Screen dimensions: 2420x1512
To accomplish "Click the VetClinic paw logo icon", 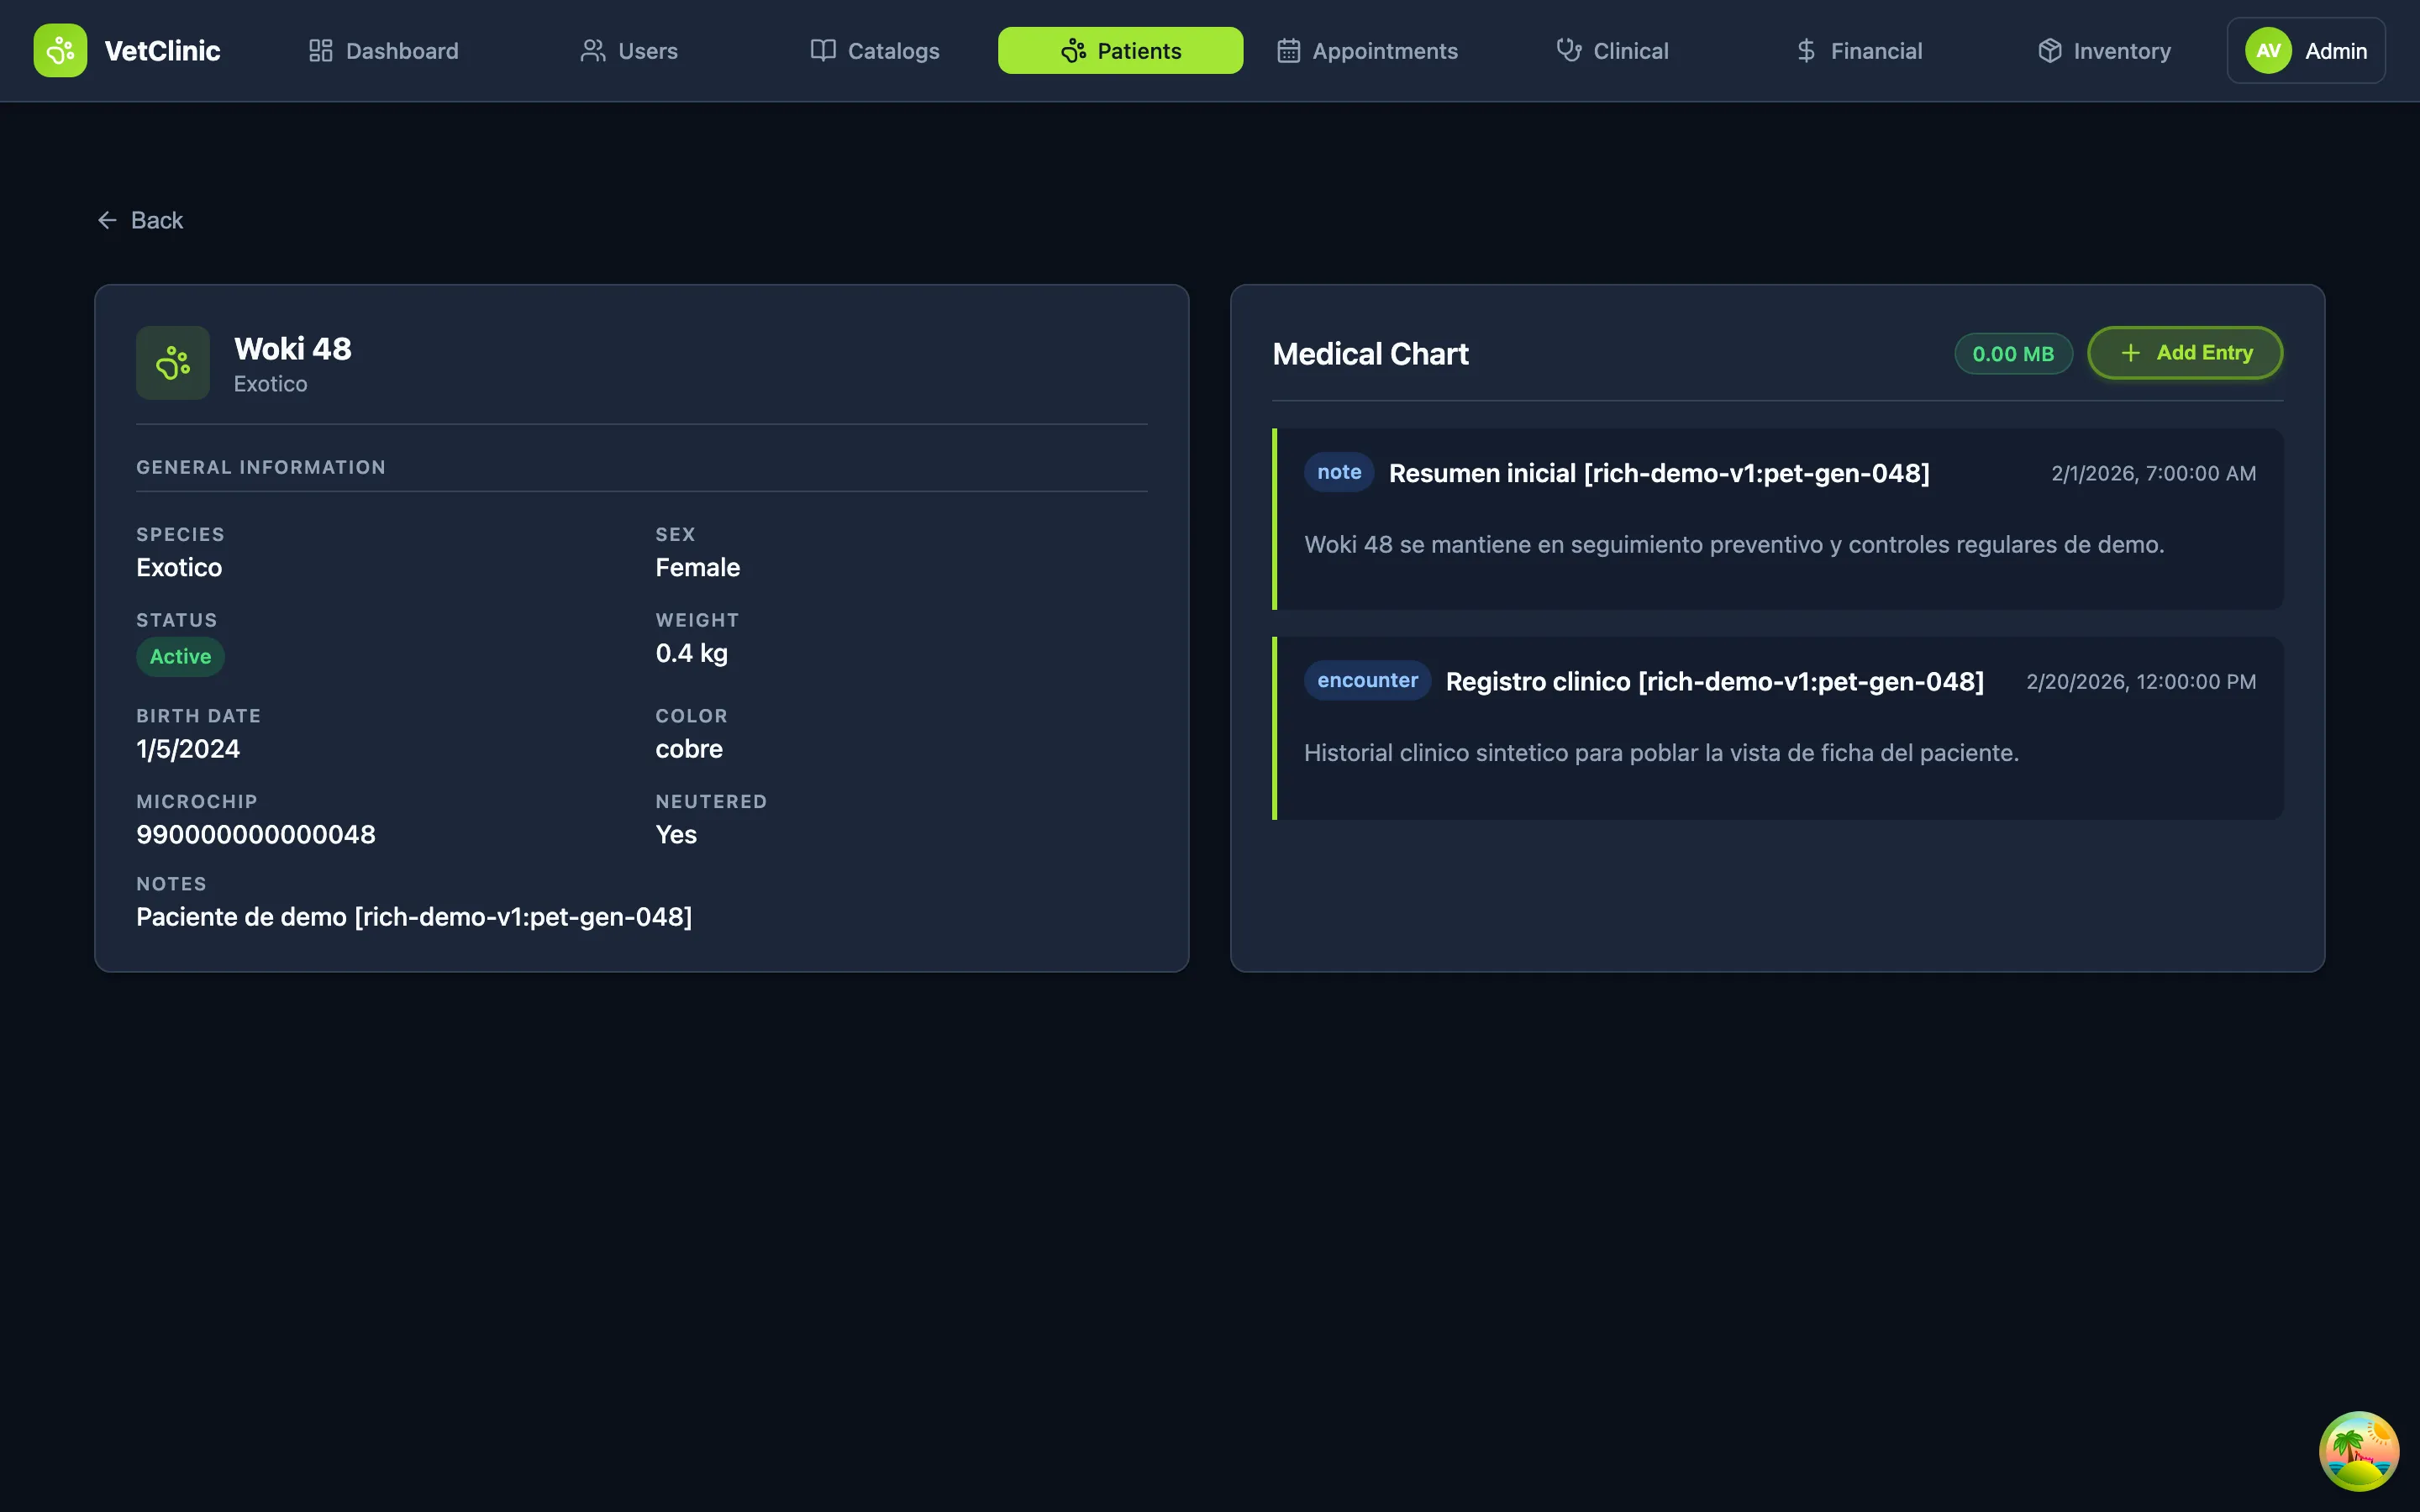I will coord(60,50).
